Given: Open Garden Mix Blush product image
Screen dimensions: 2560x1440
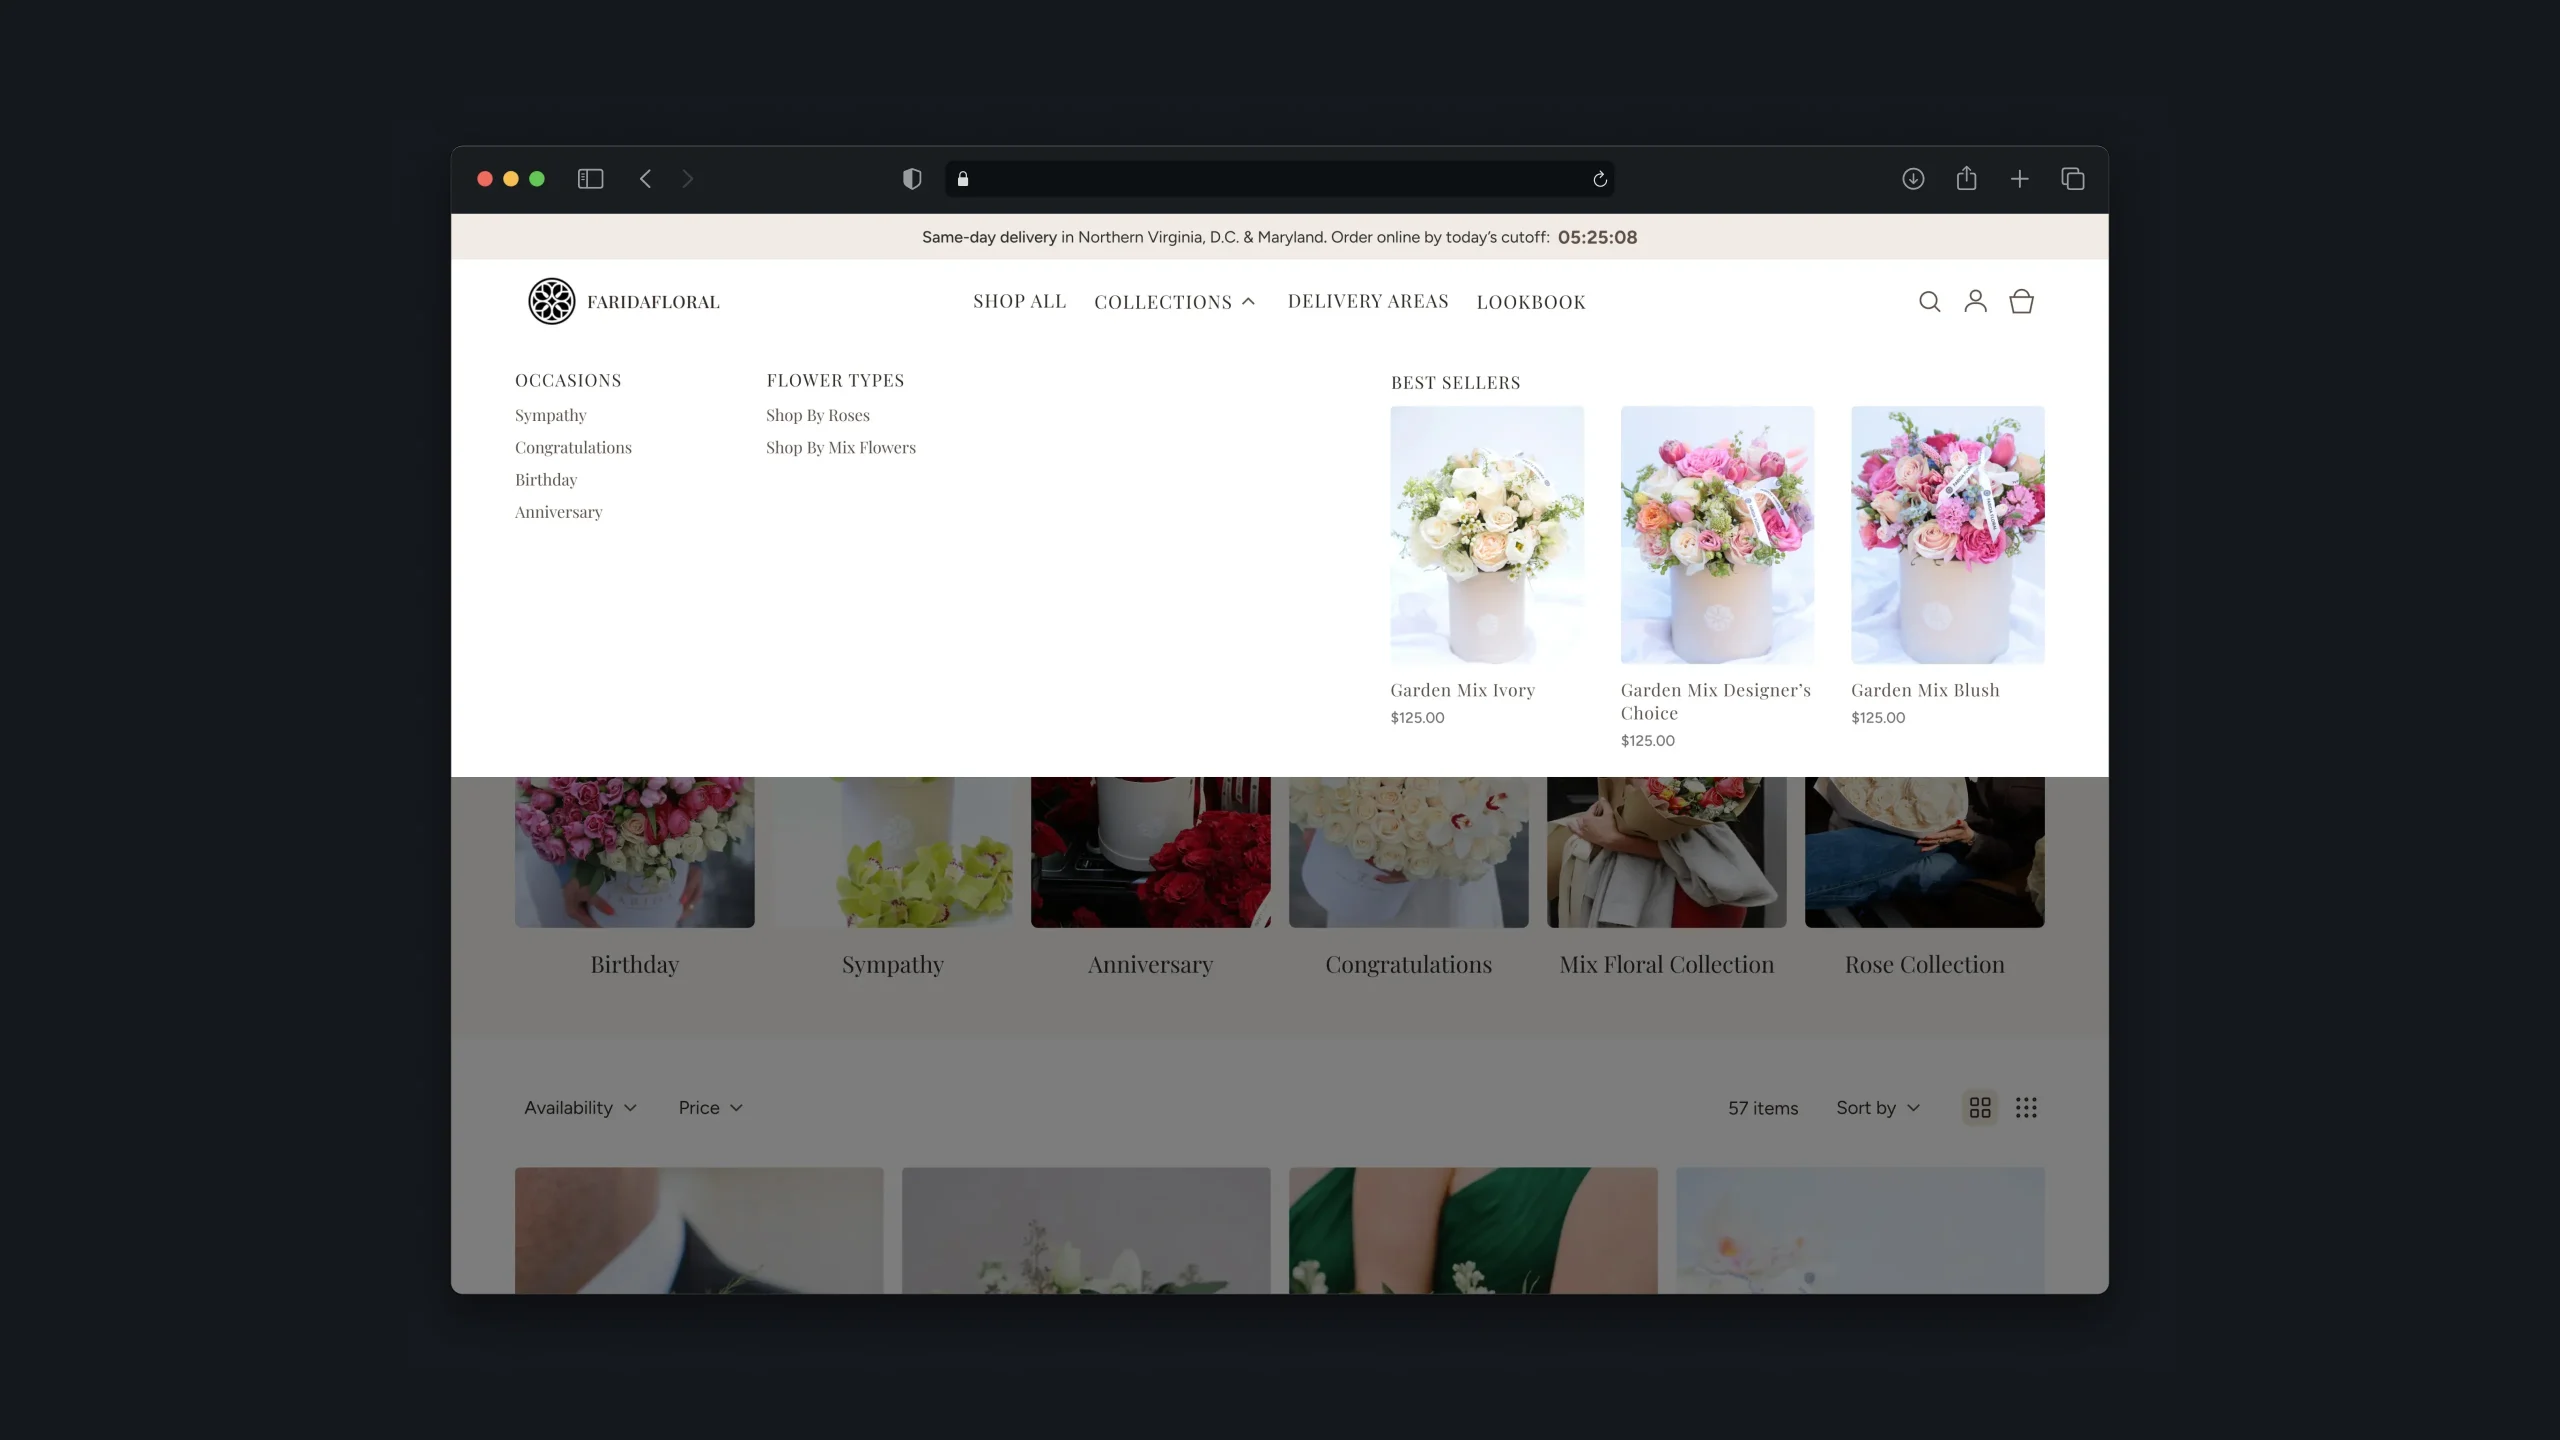Looking at the screenshot, I should [1947, 534].
